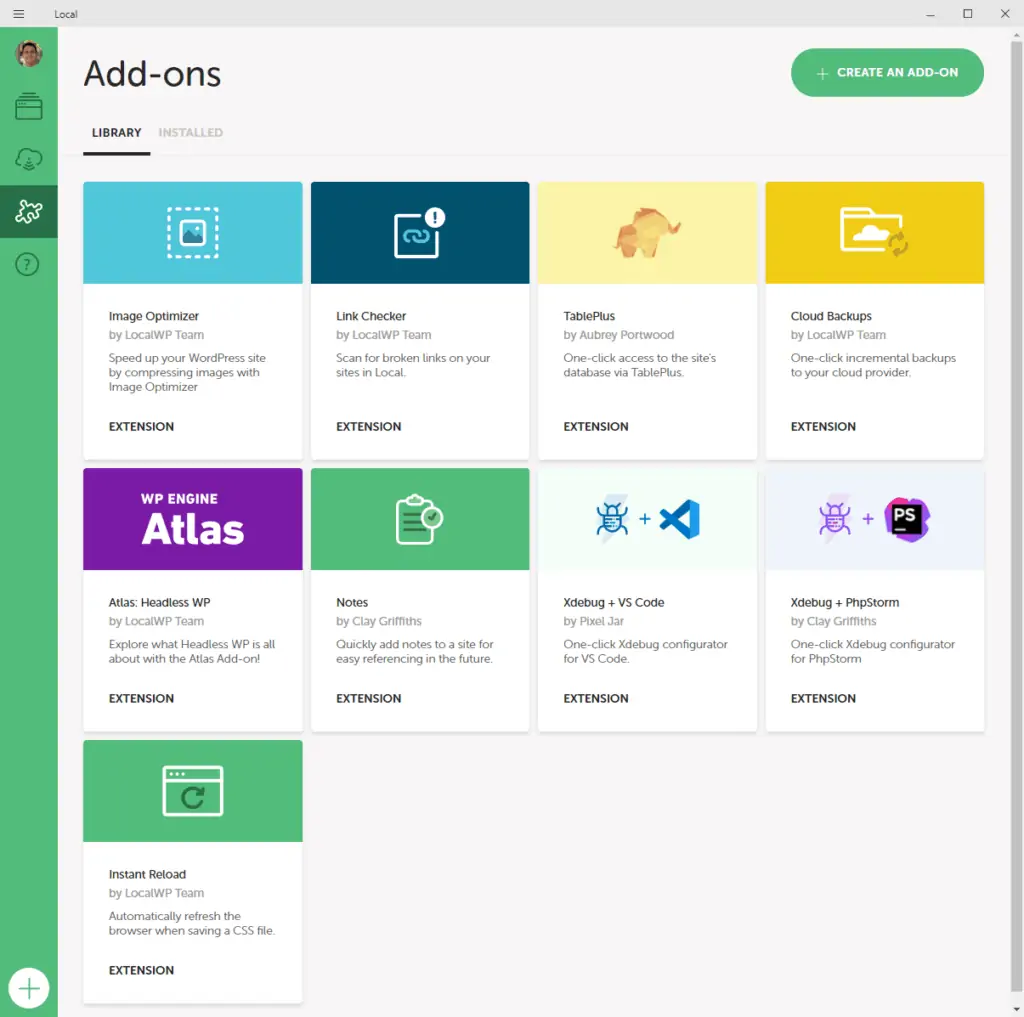Click the Add-ons page heading
The width and height of the screenshot is (1024, 1017).
[x=152, y=73]
